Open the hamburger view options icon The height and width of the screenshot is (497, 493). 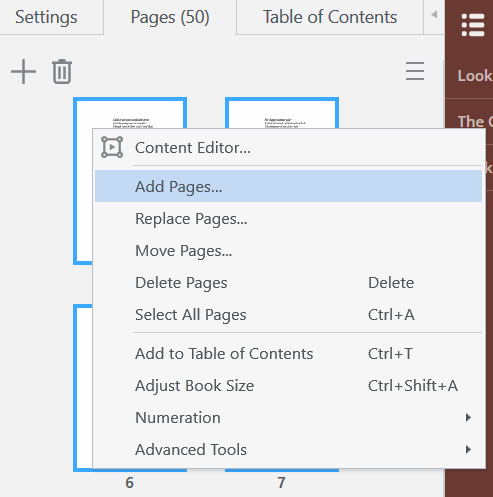pyautogui.click(x=415, y=71)
